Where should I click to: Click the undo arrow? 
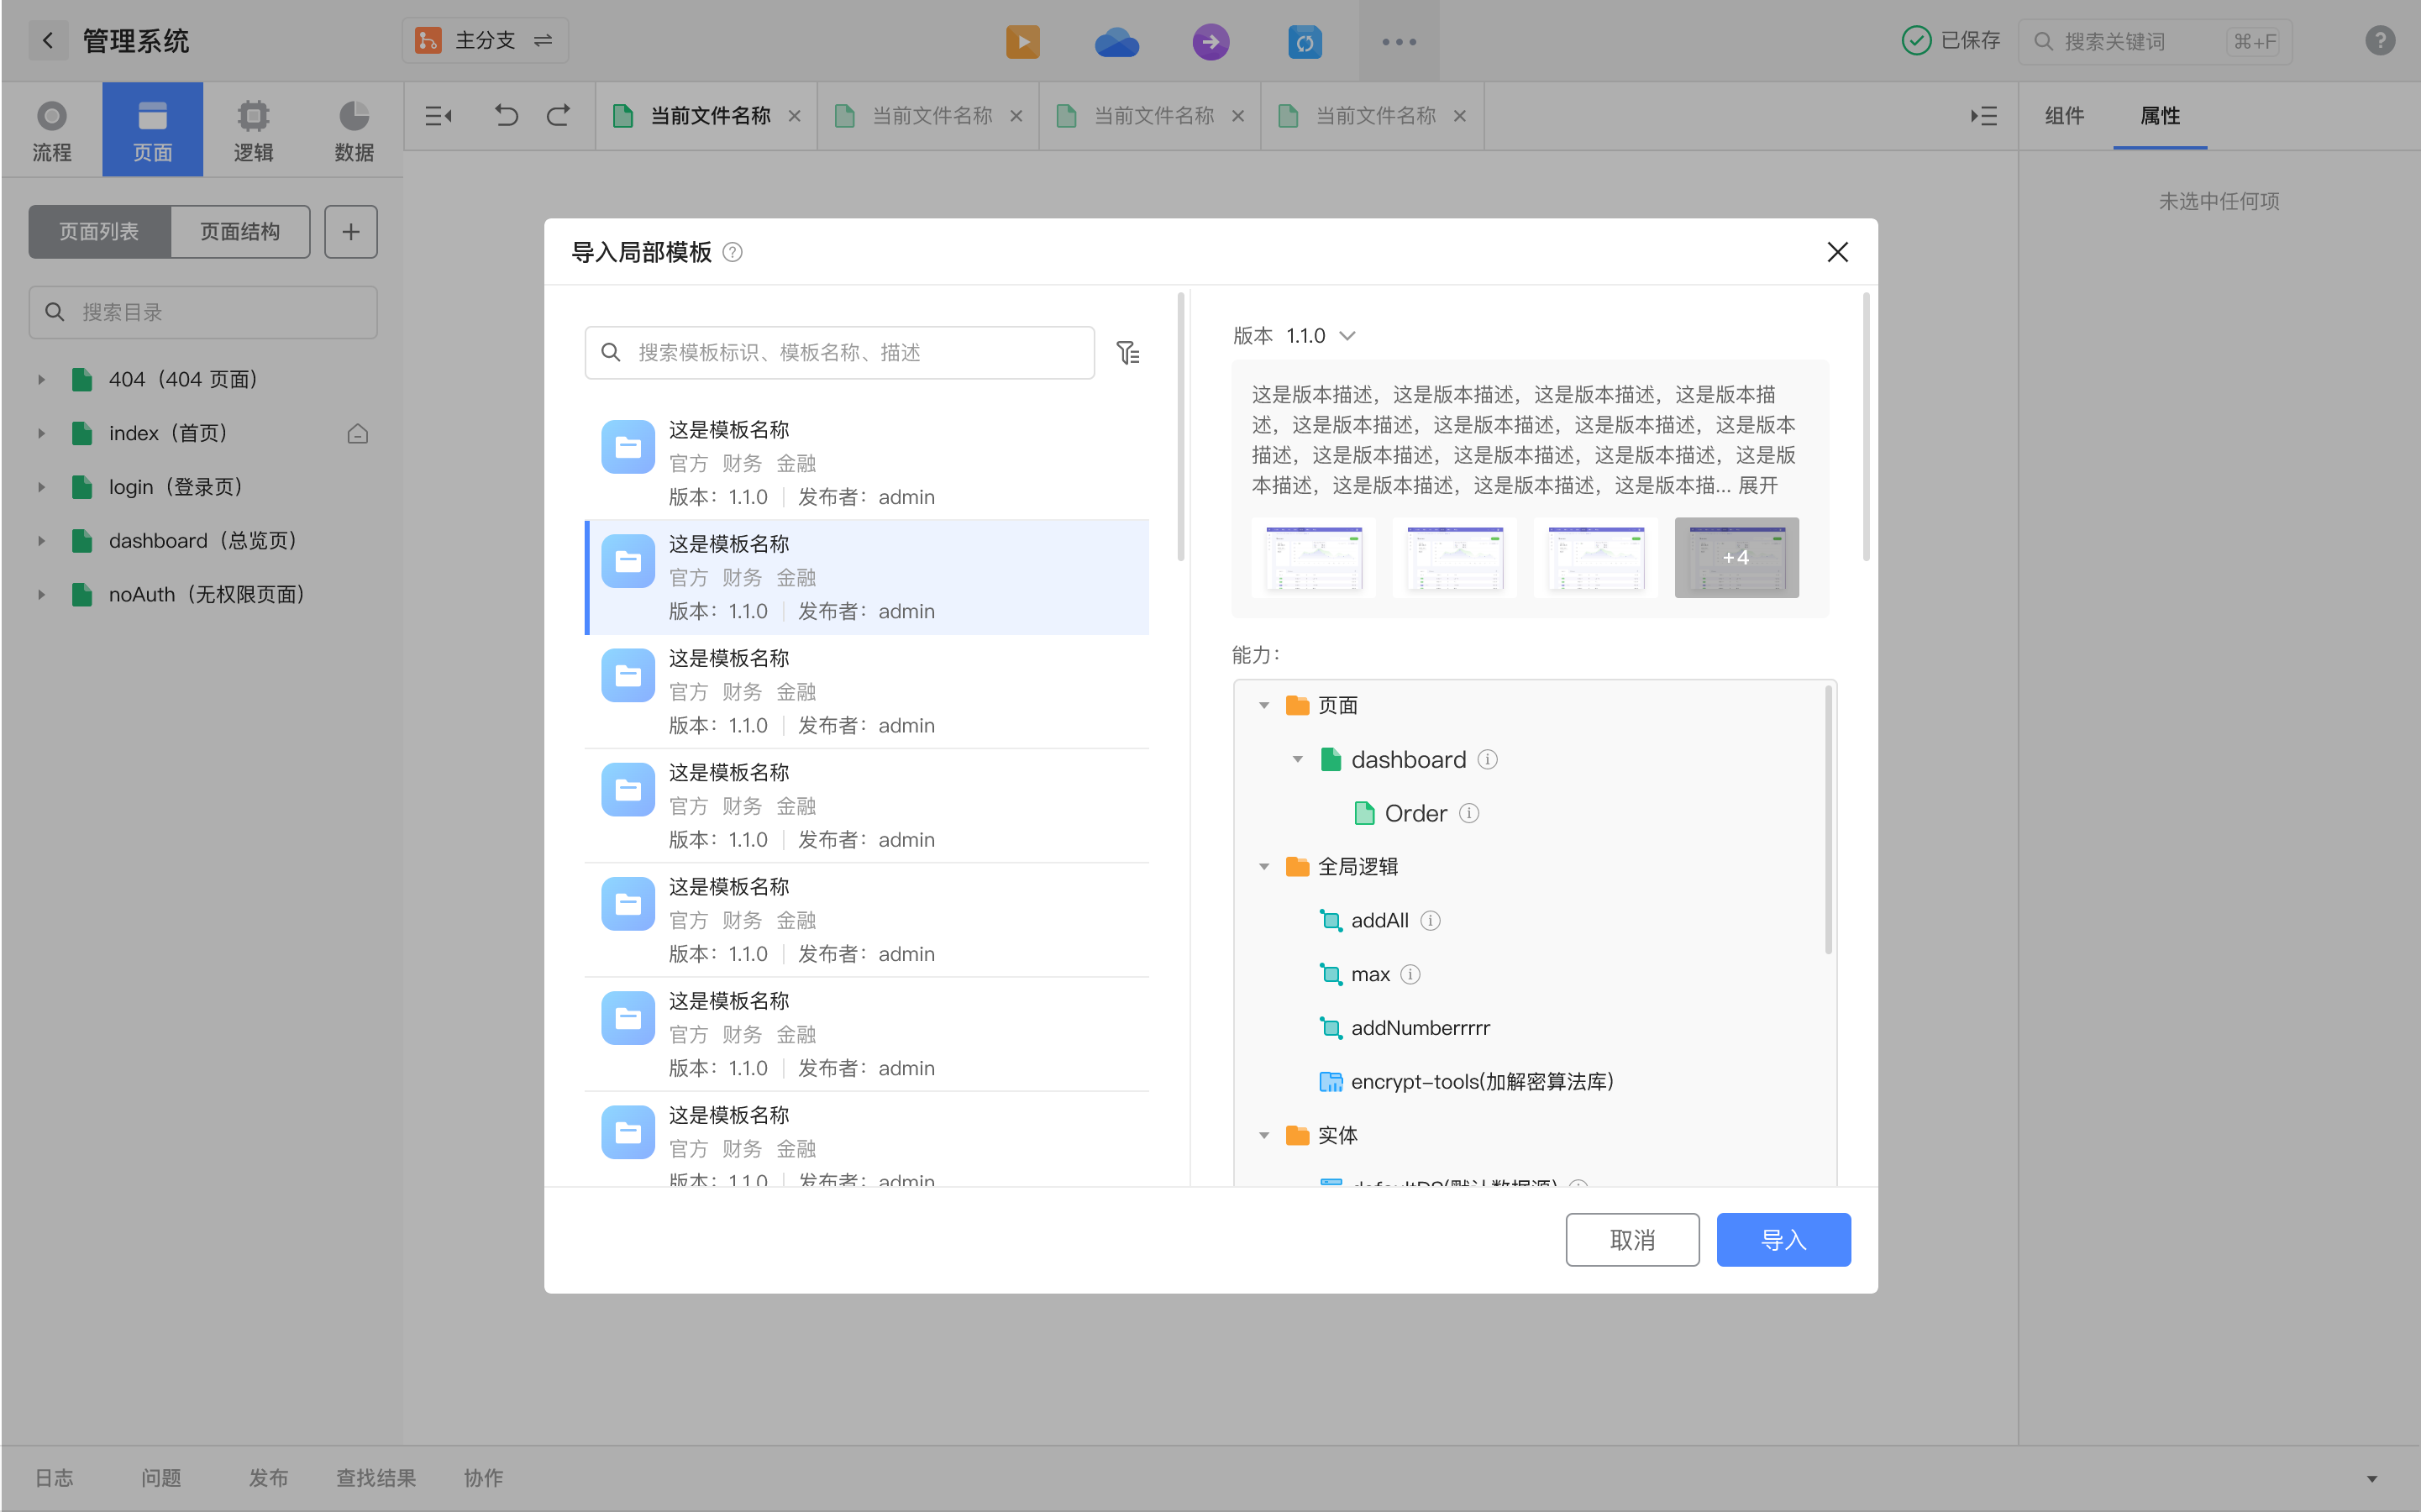(x=506, y=116)
